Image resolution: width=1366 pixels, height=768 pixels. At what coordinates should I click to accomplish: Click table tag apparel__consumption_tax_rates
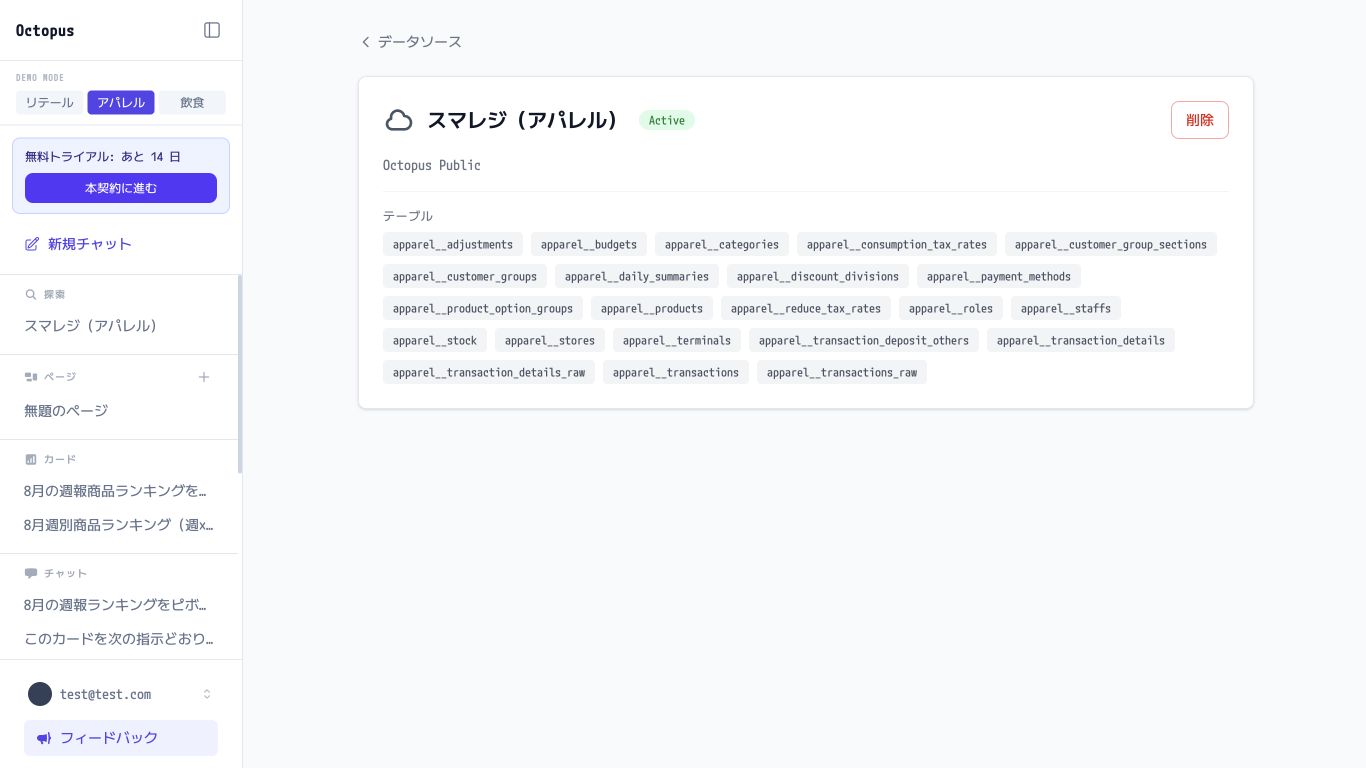tap(897, 244)
